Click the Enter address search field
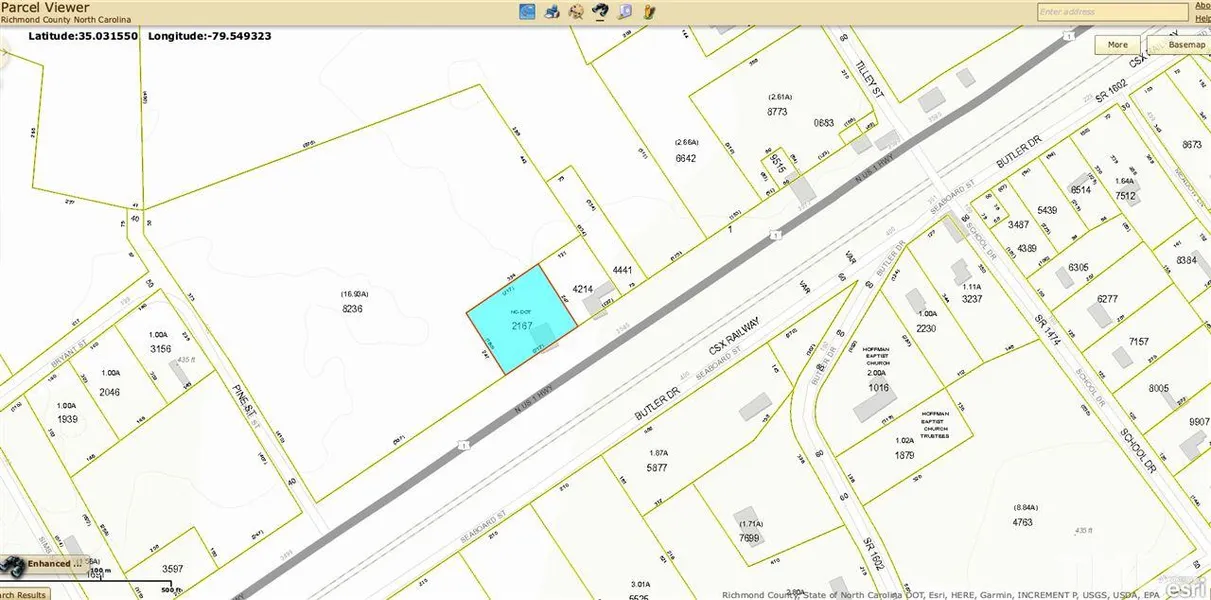 (x=1110, y=12)
